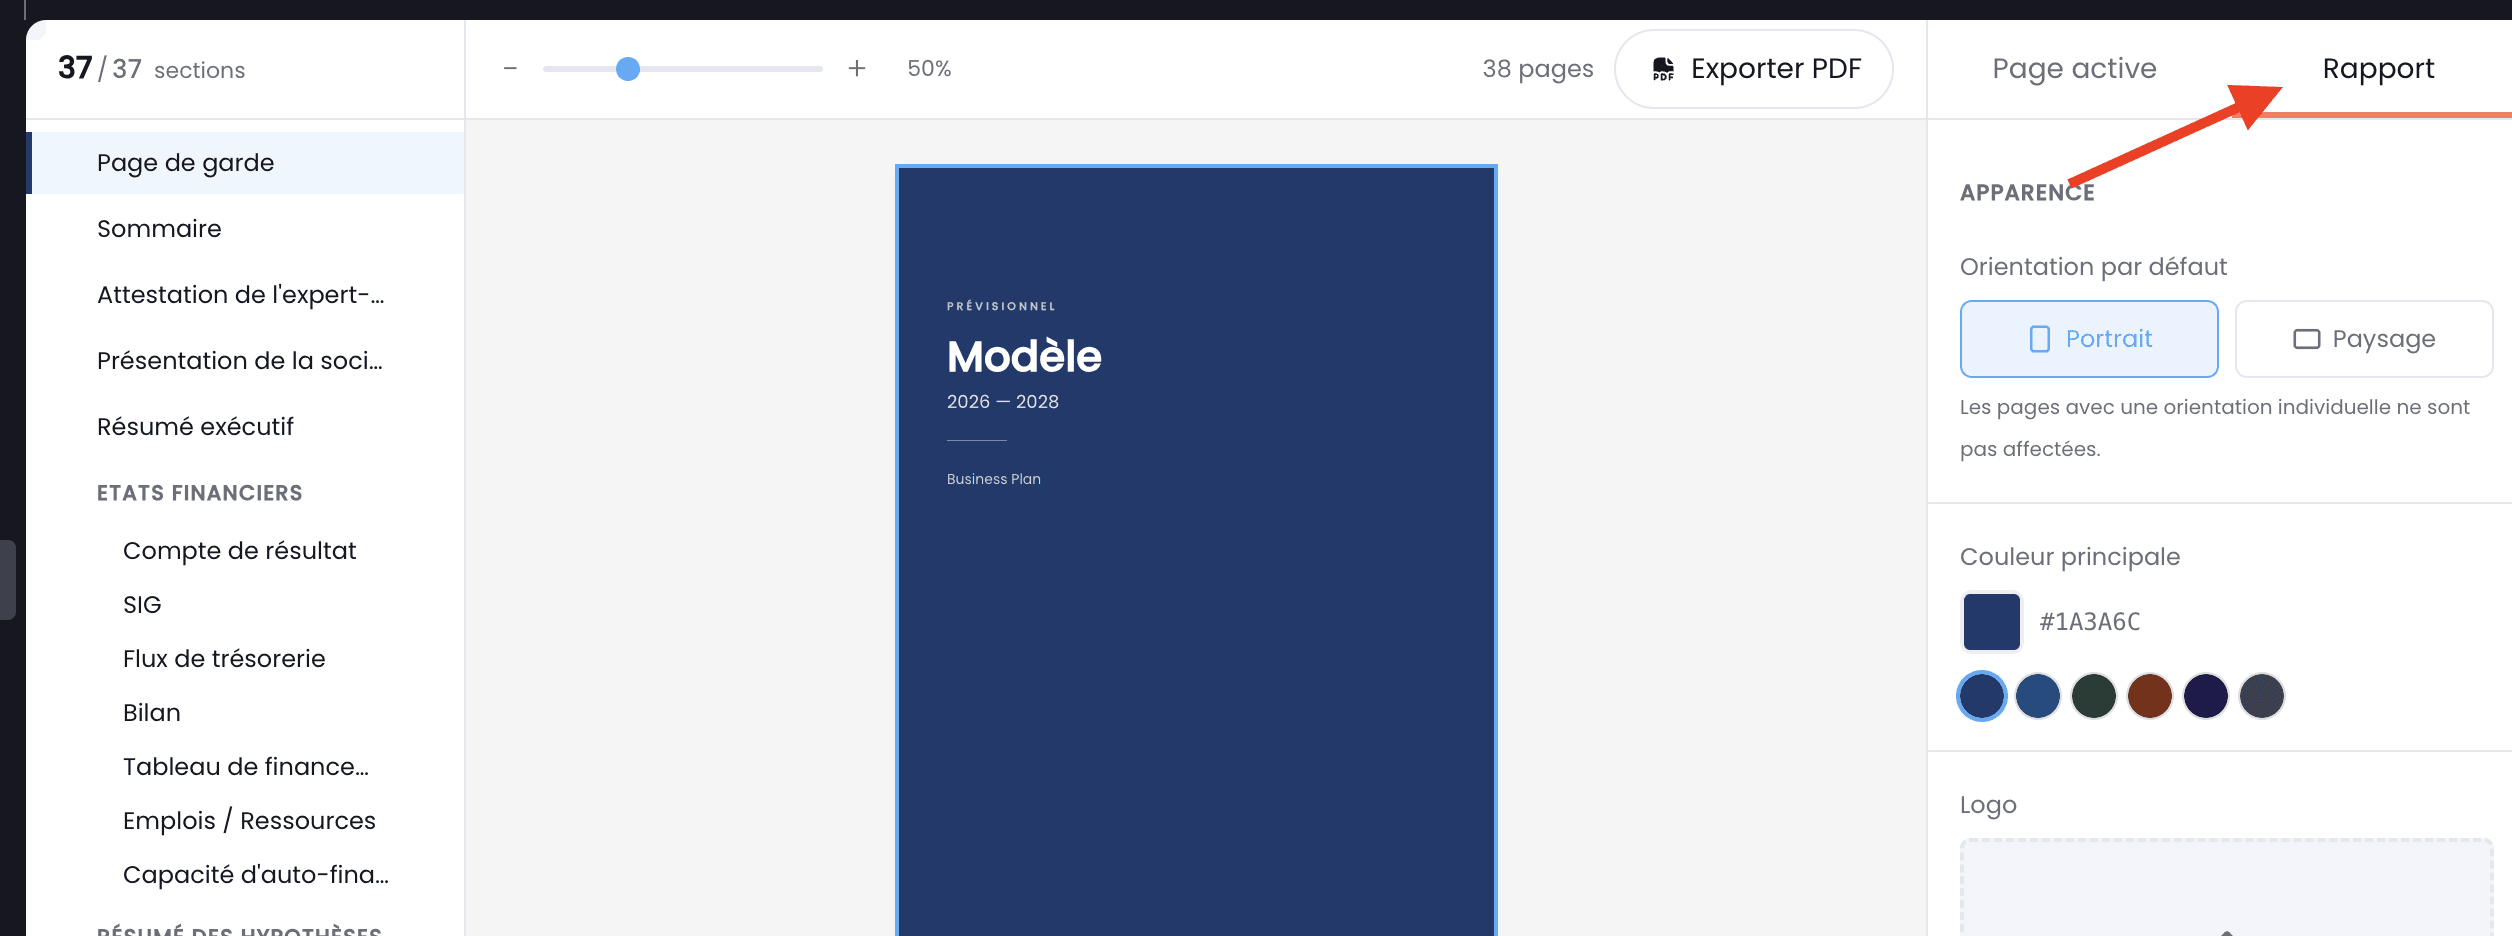Screen dimensions: 2512x936
Task: Choose the brown preset color
Action: [2150, 696]
